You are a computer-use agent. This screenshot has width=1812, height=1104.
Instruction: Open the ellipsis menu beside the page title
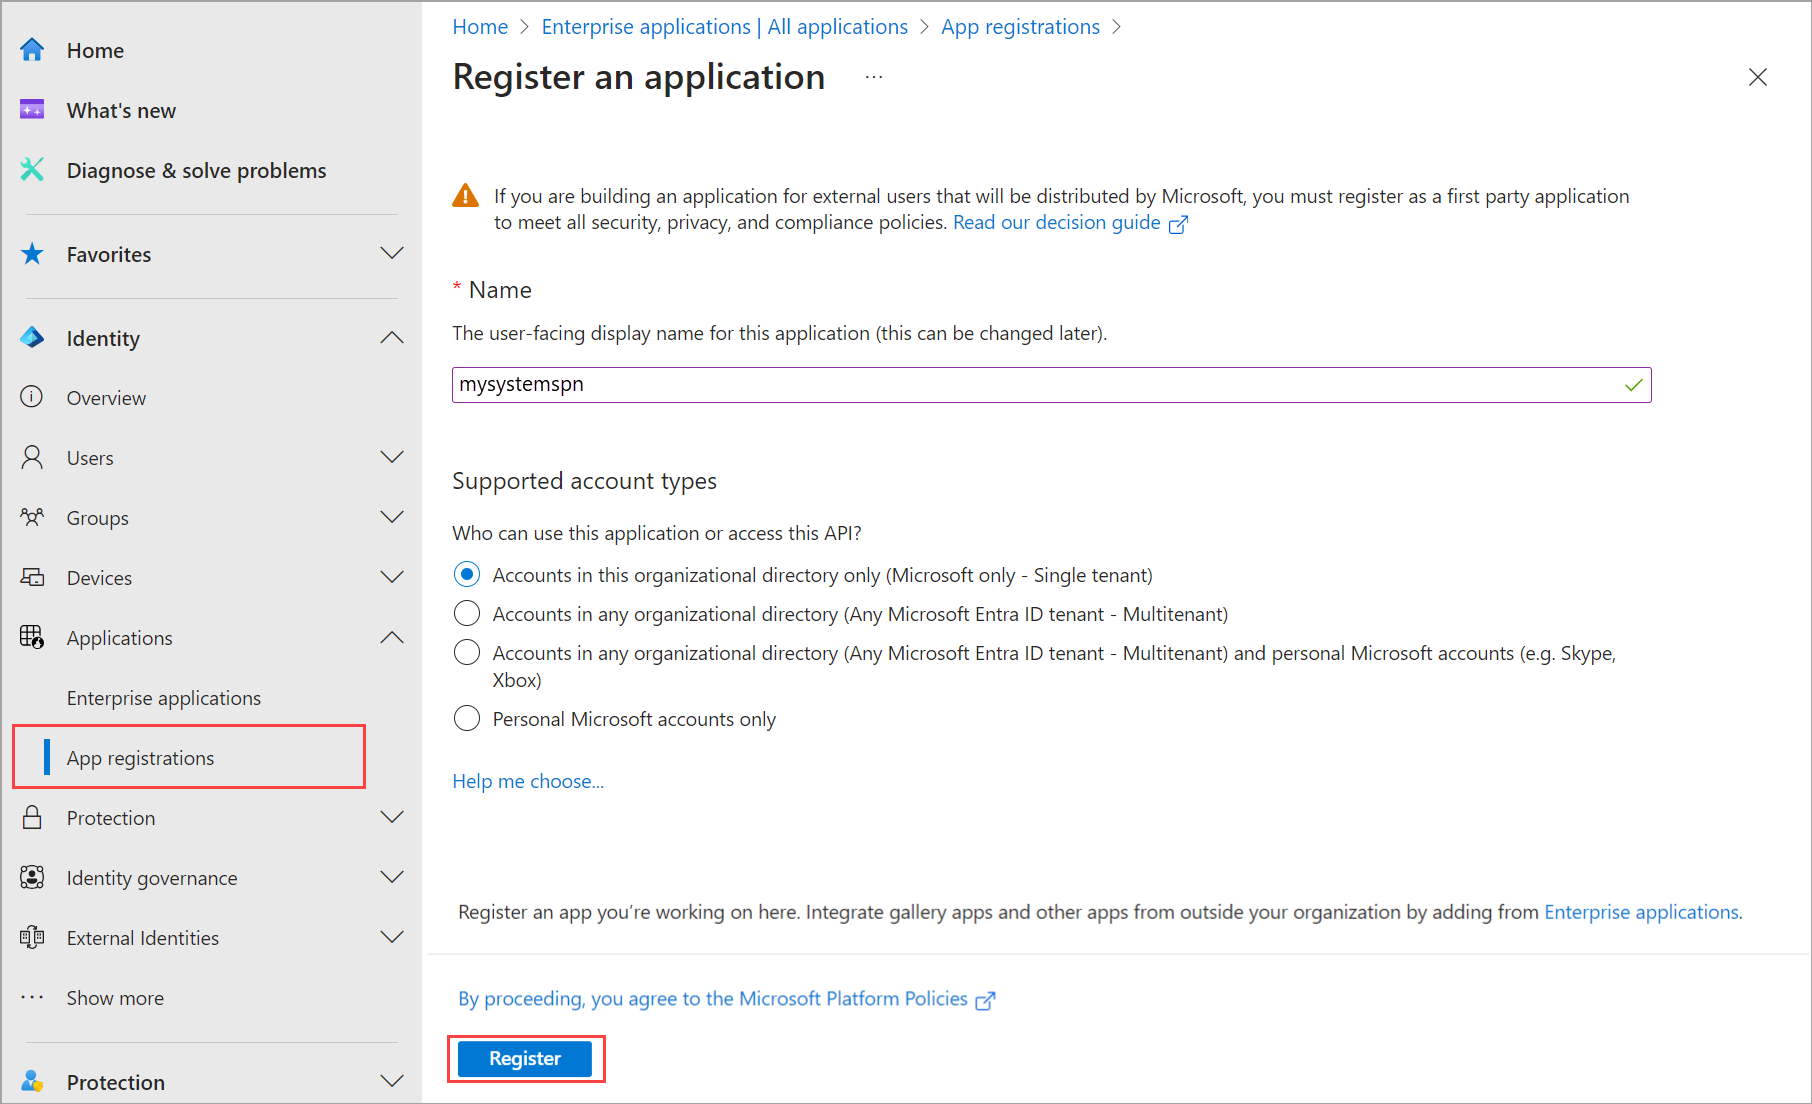coord(874,77)
